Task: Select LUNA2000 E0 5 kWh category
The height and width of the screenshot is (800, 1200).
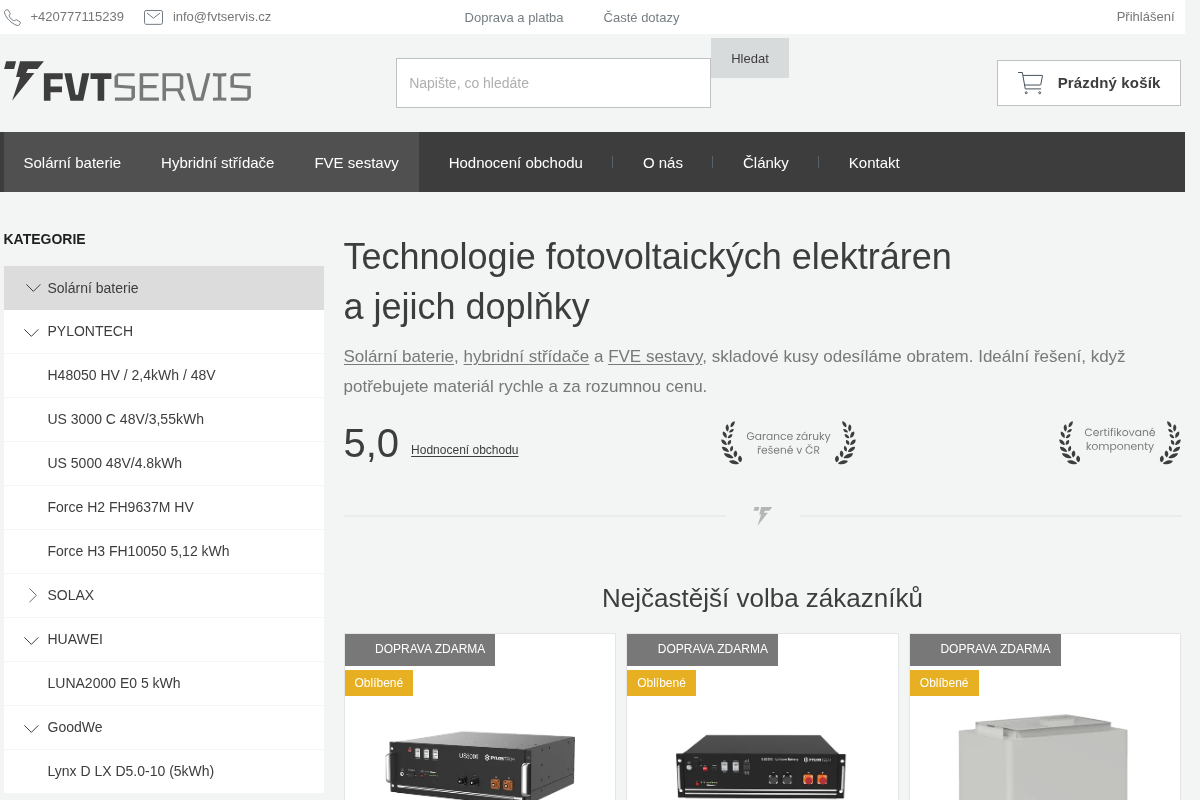Action: [114, 683]
